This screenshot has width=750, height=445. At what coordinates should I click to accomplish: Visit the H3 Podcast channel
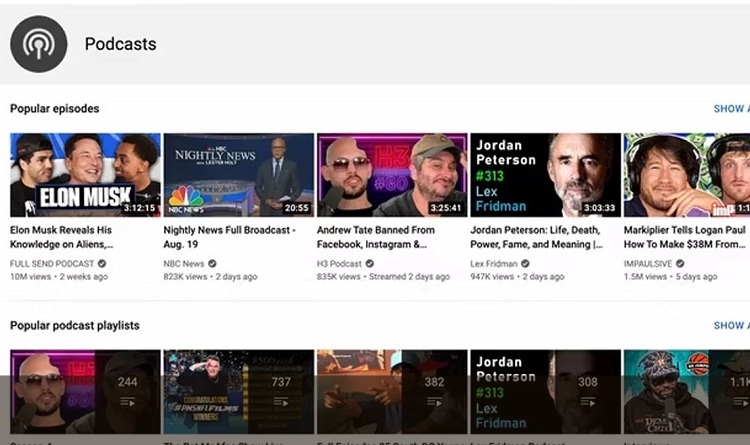click(x=339, y=264)
